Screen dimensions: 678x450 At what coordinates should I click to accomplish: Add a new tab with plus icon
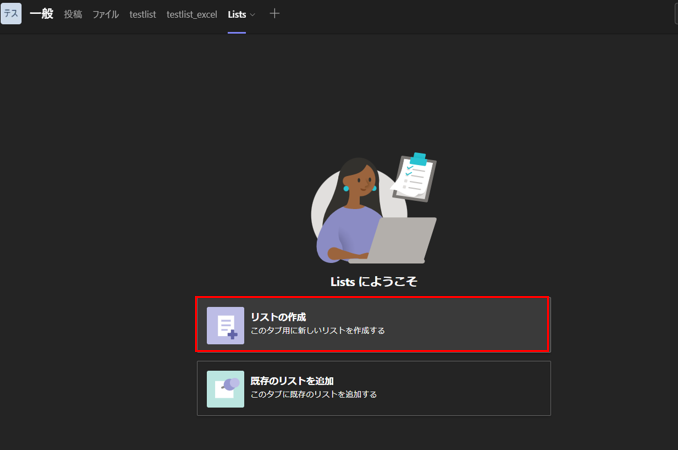[274, 14]
